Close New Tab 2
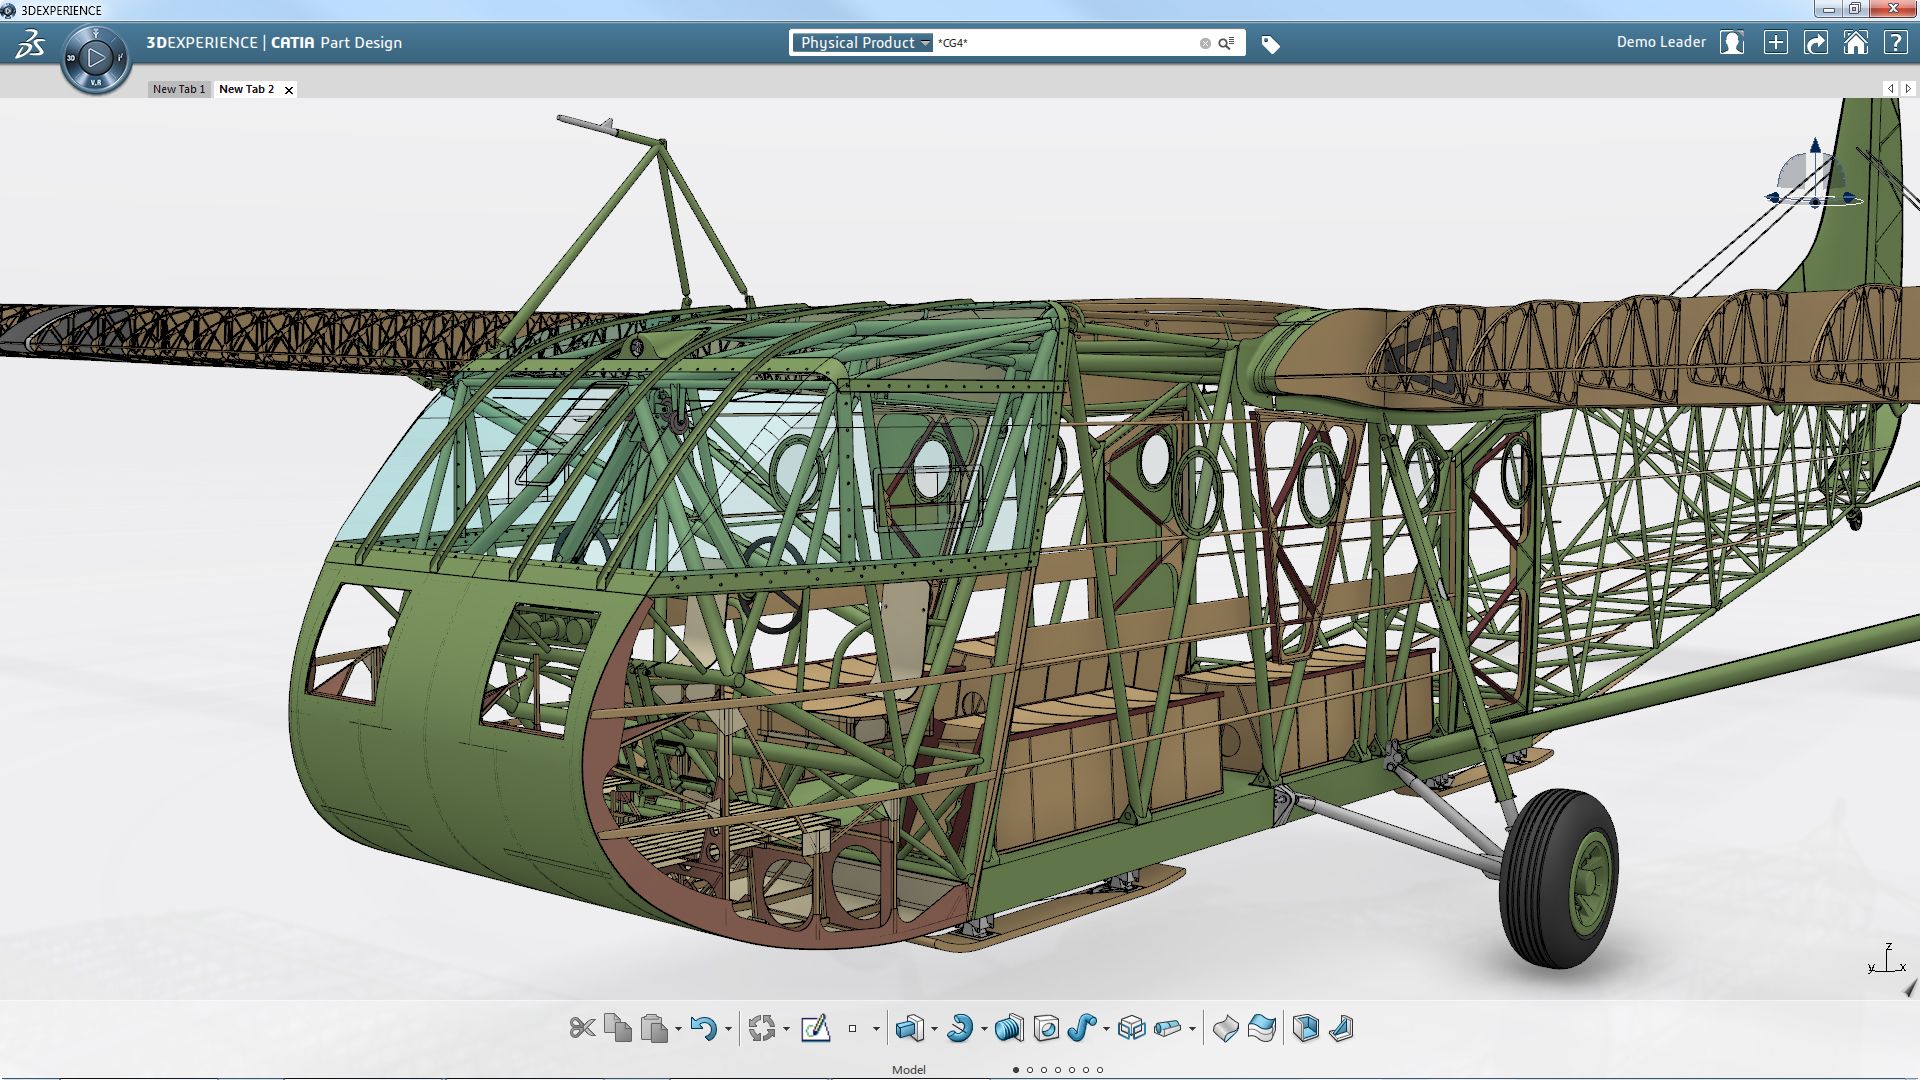Image resolution: width=1920 pixels, height=1080 pixels. [x=289, y=90]
